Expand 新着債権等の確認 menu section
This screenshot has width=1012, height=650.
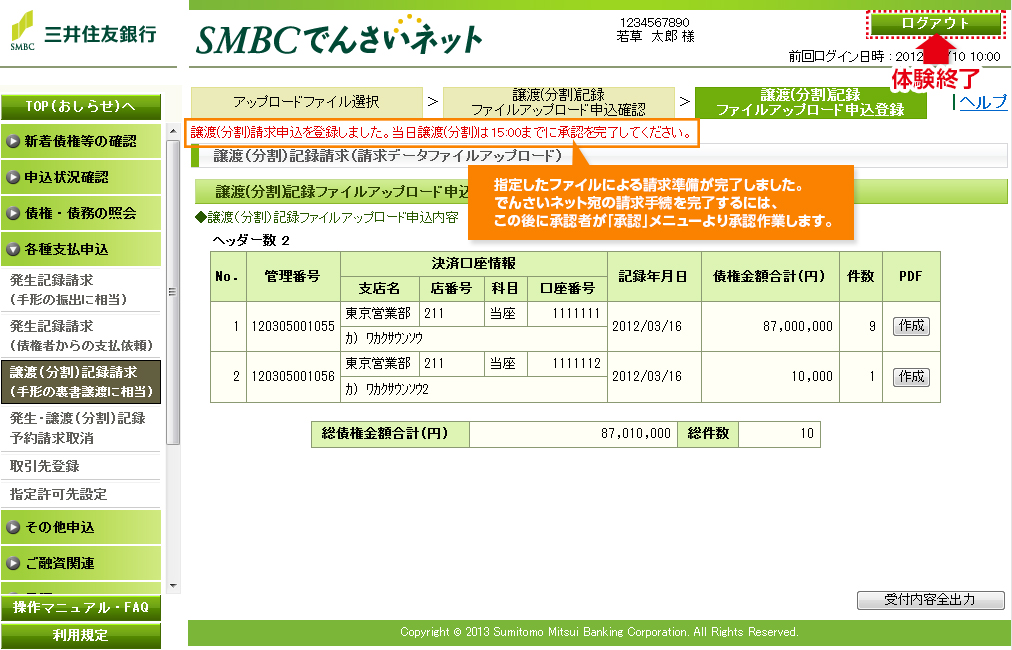[x=81, y=141]
